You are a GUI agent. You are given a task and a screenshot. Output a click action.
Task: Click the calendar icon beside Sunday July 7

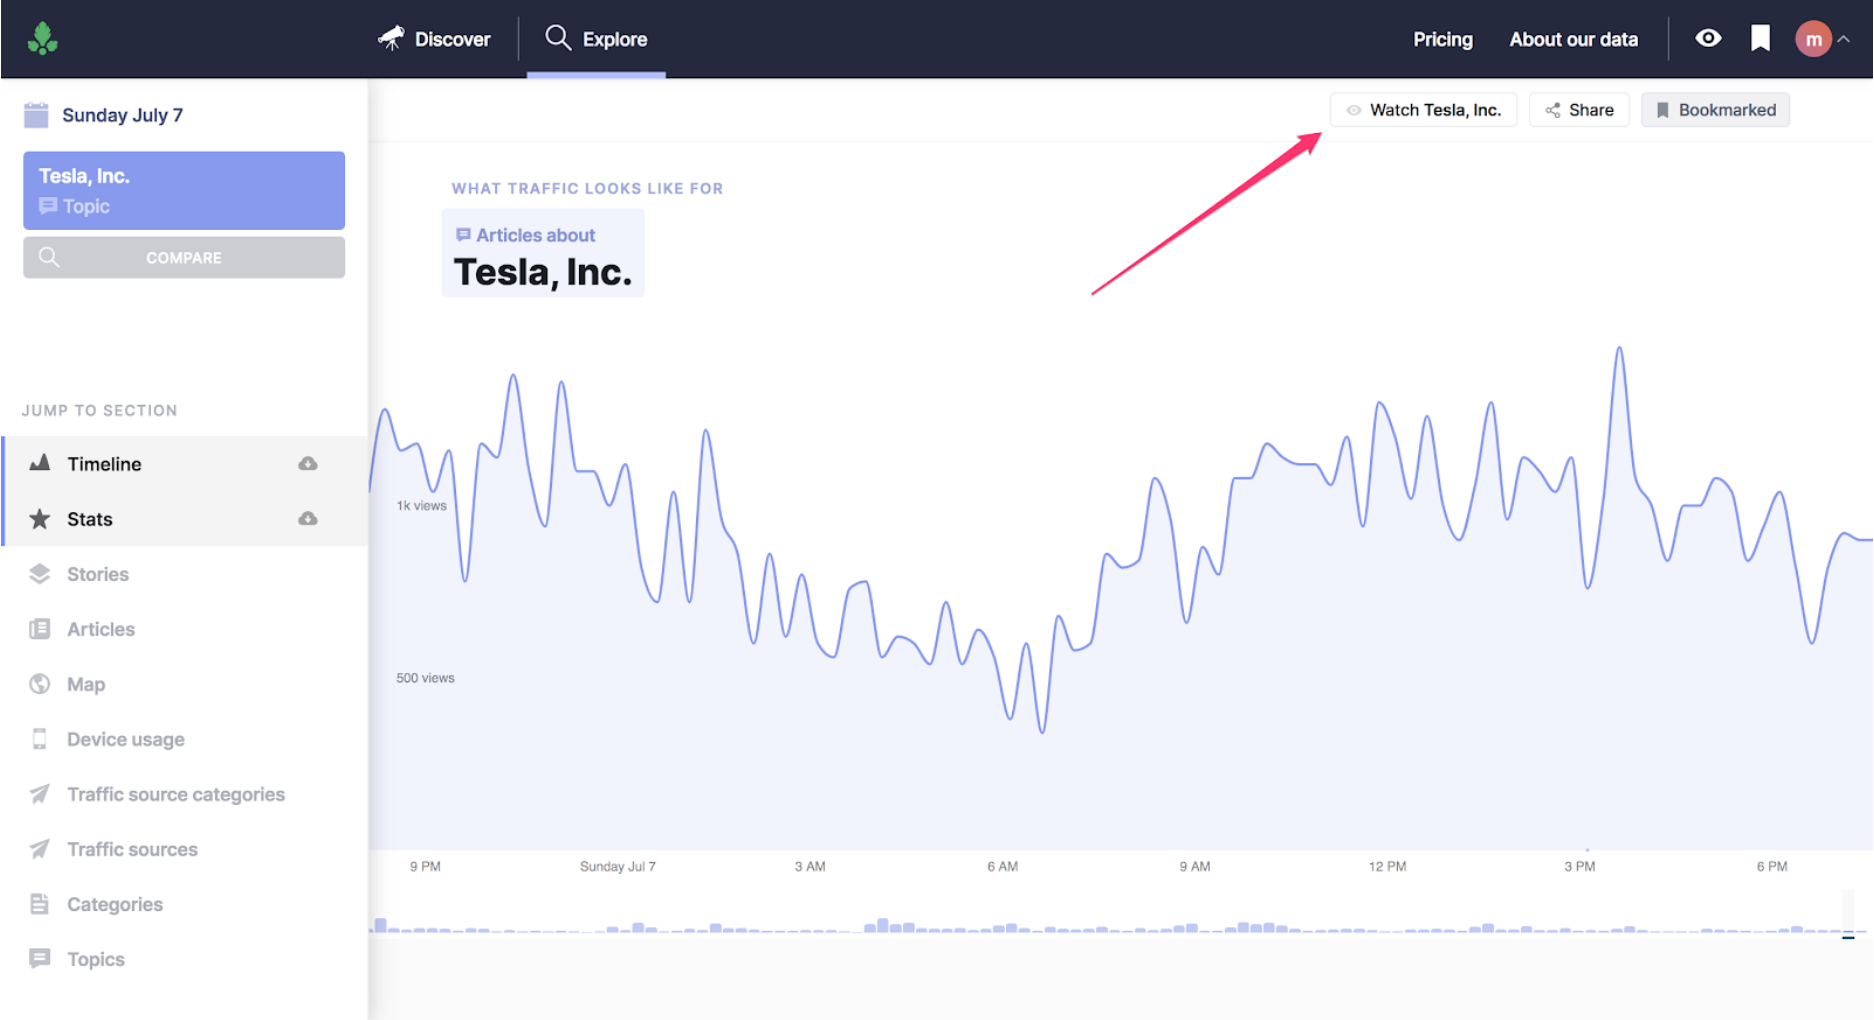point(36,115)
